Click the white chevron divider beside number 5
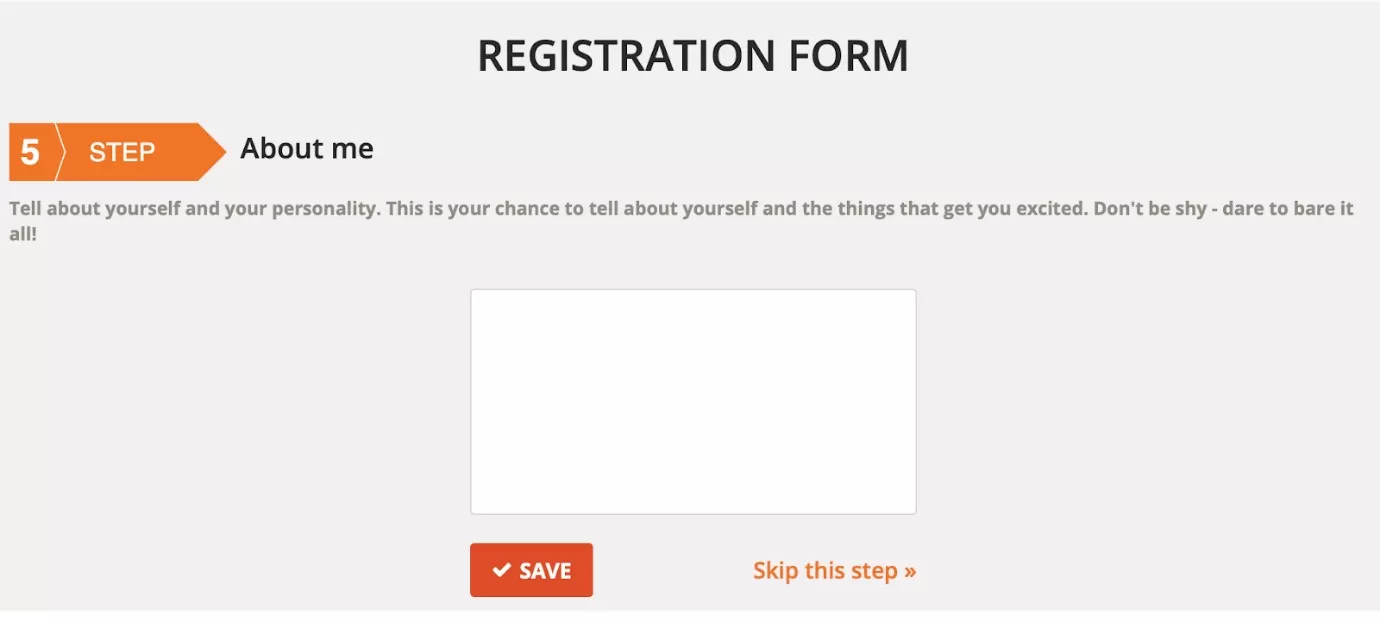Image resolution: width=1380 pixels, height=621 pixels. (59, 152)
